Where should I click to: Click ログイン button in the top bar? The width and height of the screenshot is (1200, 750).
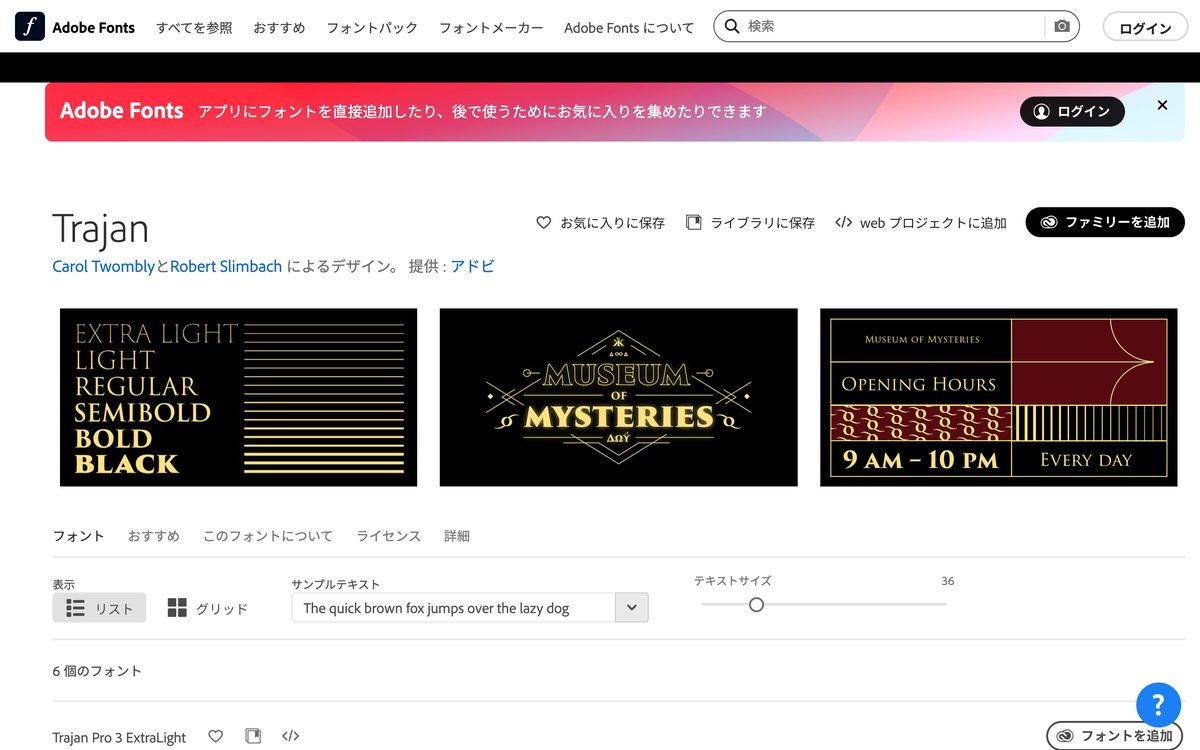(x=1145, y=28)
